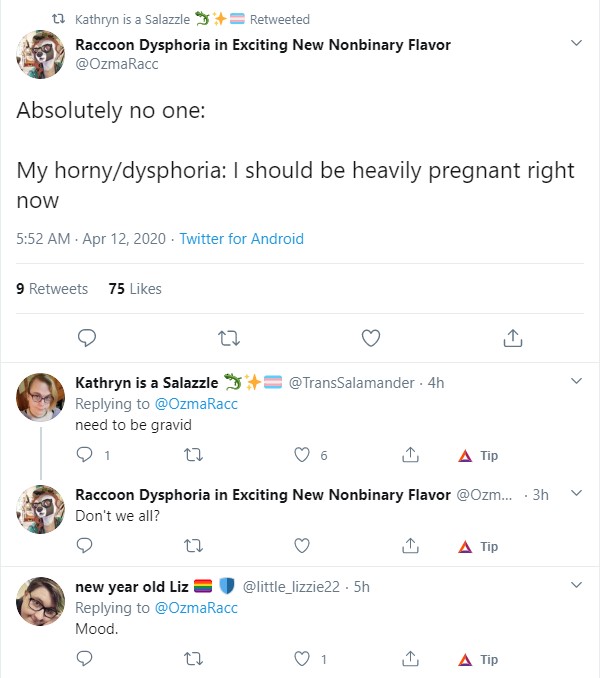Reply to "need to be gravid" tweet
Viewport: 607px width, 678px height.
[84, 454]
